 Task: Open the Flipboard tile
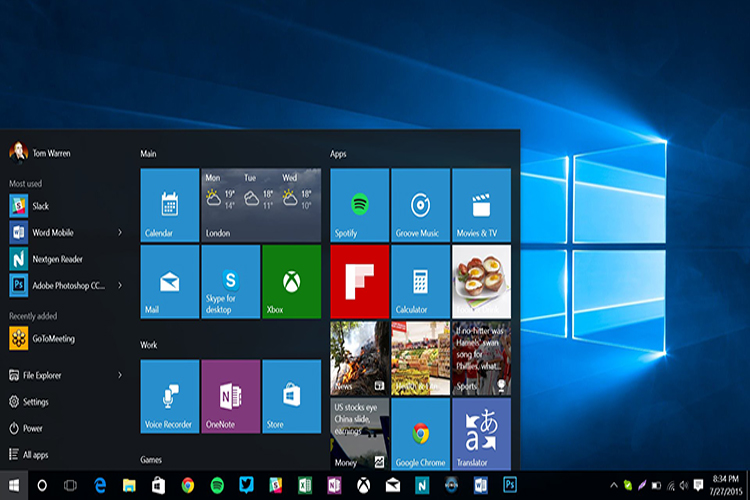pos(360,281)
